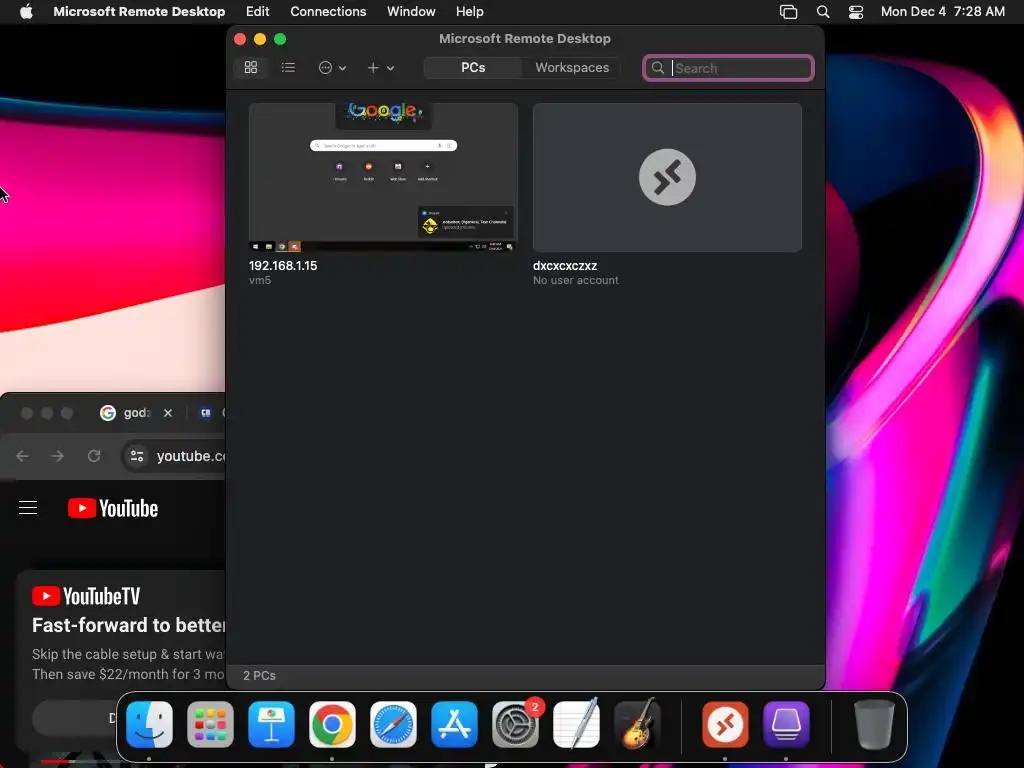The width and height of the screenshot is (1024, 768).
Task: Open the 192.168.1.15 PC thumbnail
Action: tap(383, 177)
